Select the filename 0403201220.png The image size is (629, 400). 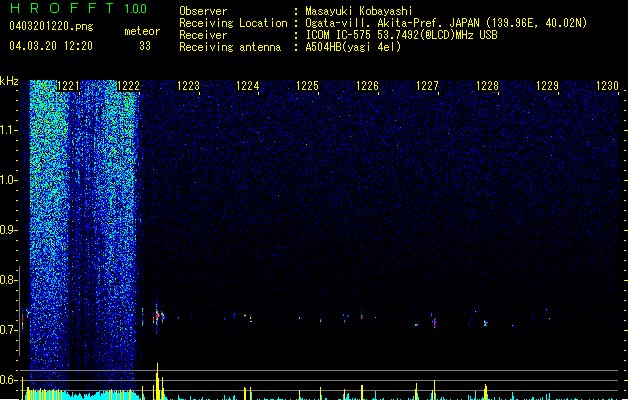pyautogui.click(x=51, y=26)
